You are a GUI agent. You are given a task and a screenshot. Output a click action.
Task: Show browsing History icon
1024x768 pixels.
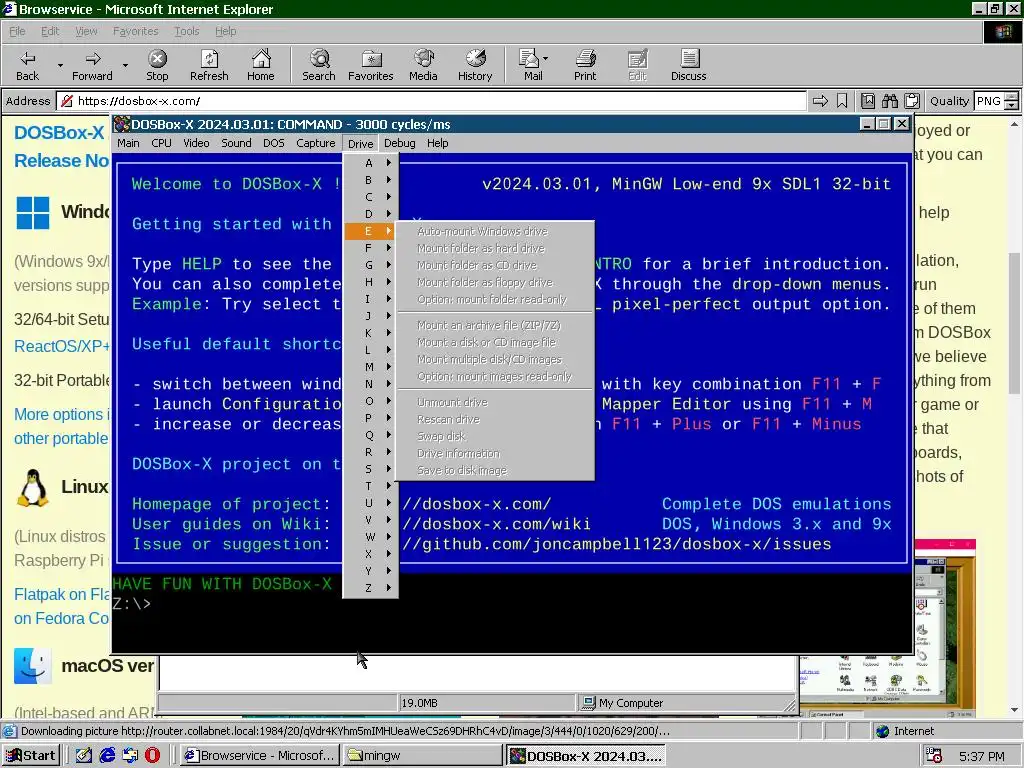[475, 65]
